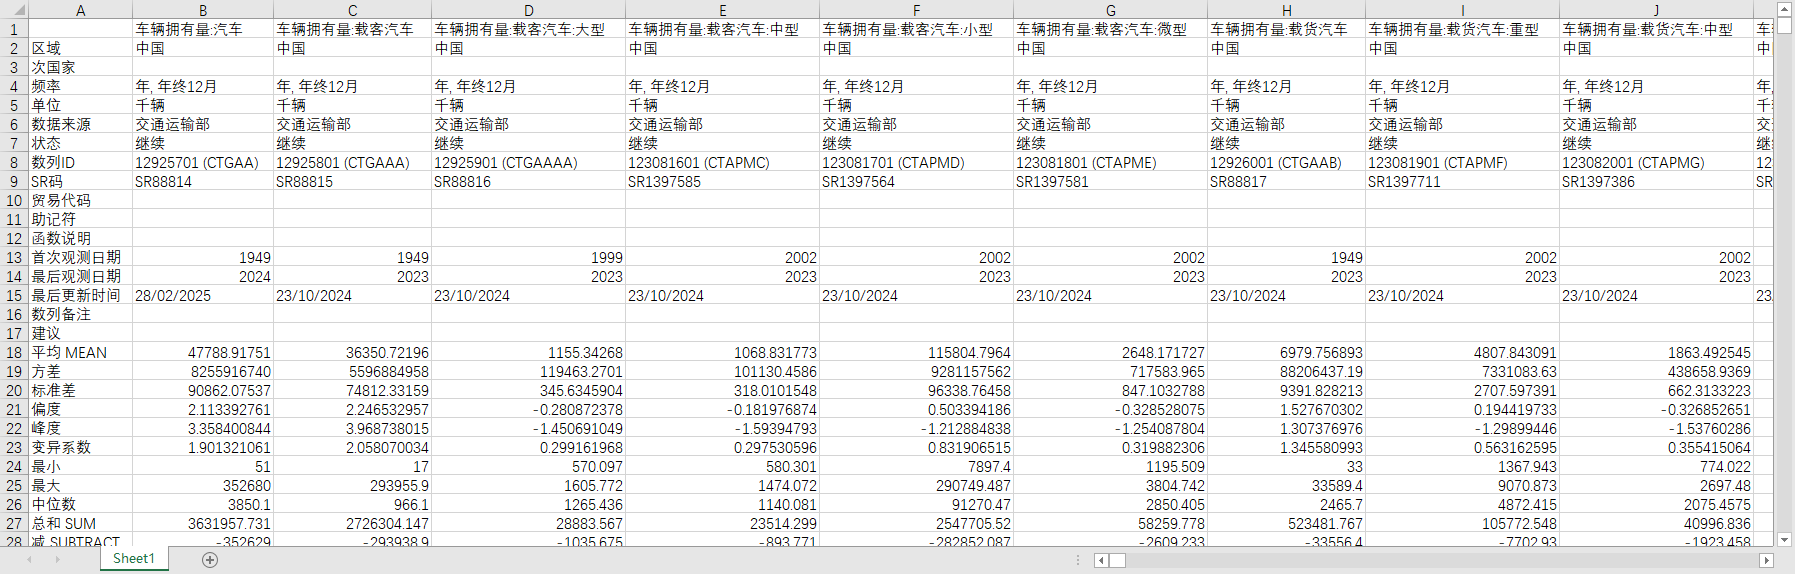Click cell '123082001 (CTAPMG)'

tap(1656, 162)
